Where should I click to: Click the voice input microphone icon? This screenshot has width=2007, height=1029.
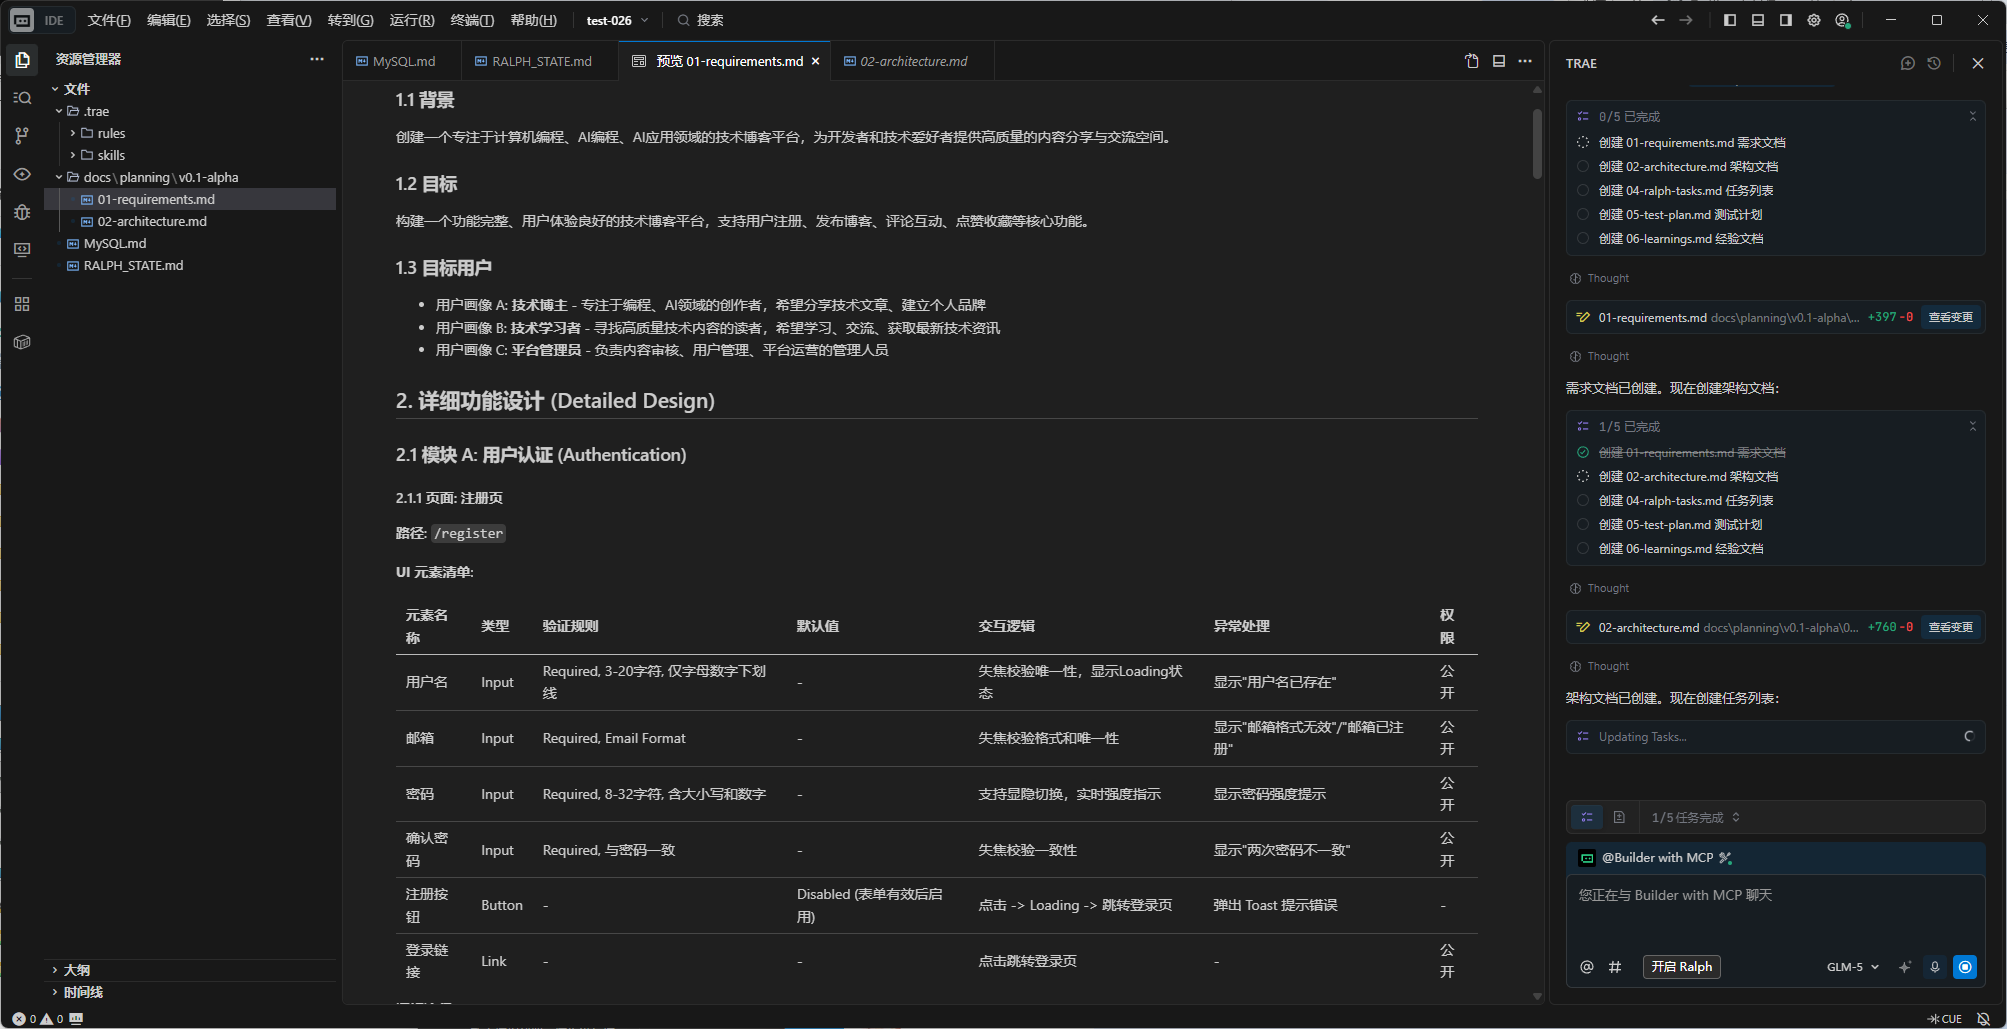coord(1935,967)
